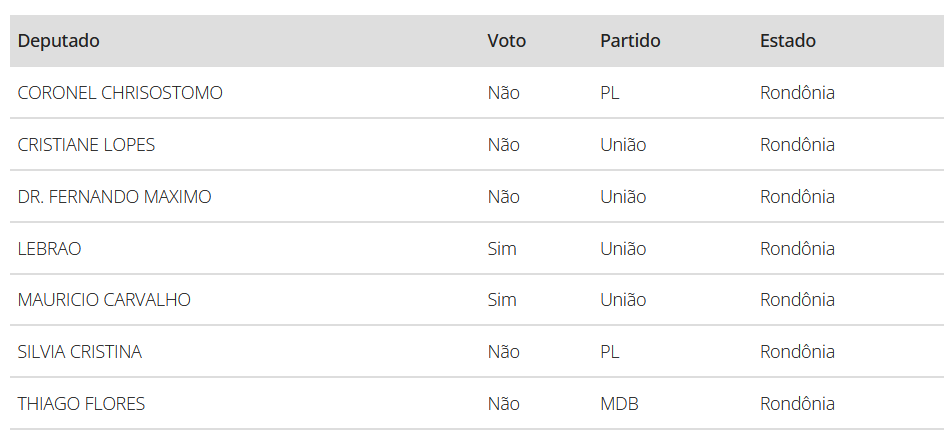This screenshot has width=950, height=439.
Task: Click the Deputado column header
Action: [59, 41]
